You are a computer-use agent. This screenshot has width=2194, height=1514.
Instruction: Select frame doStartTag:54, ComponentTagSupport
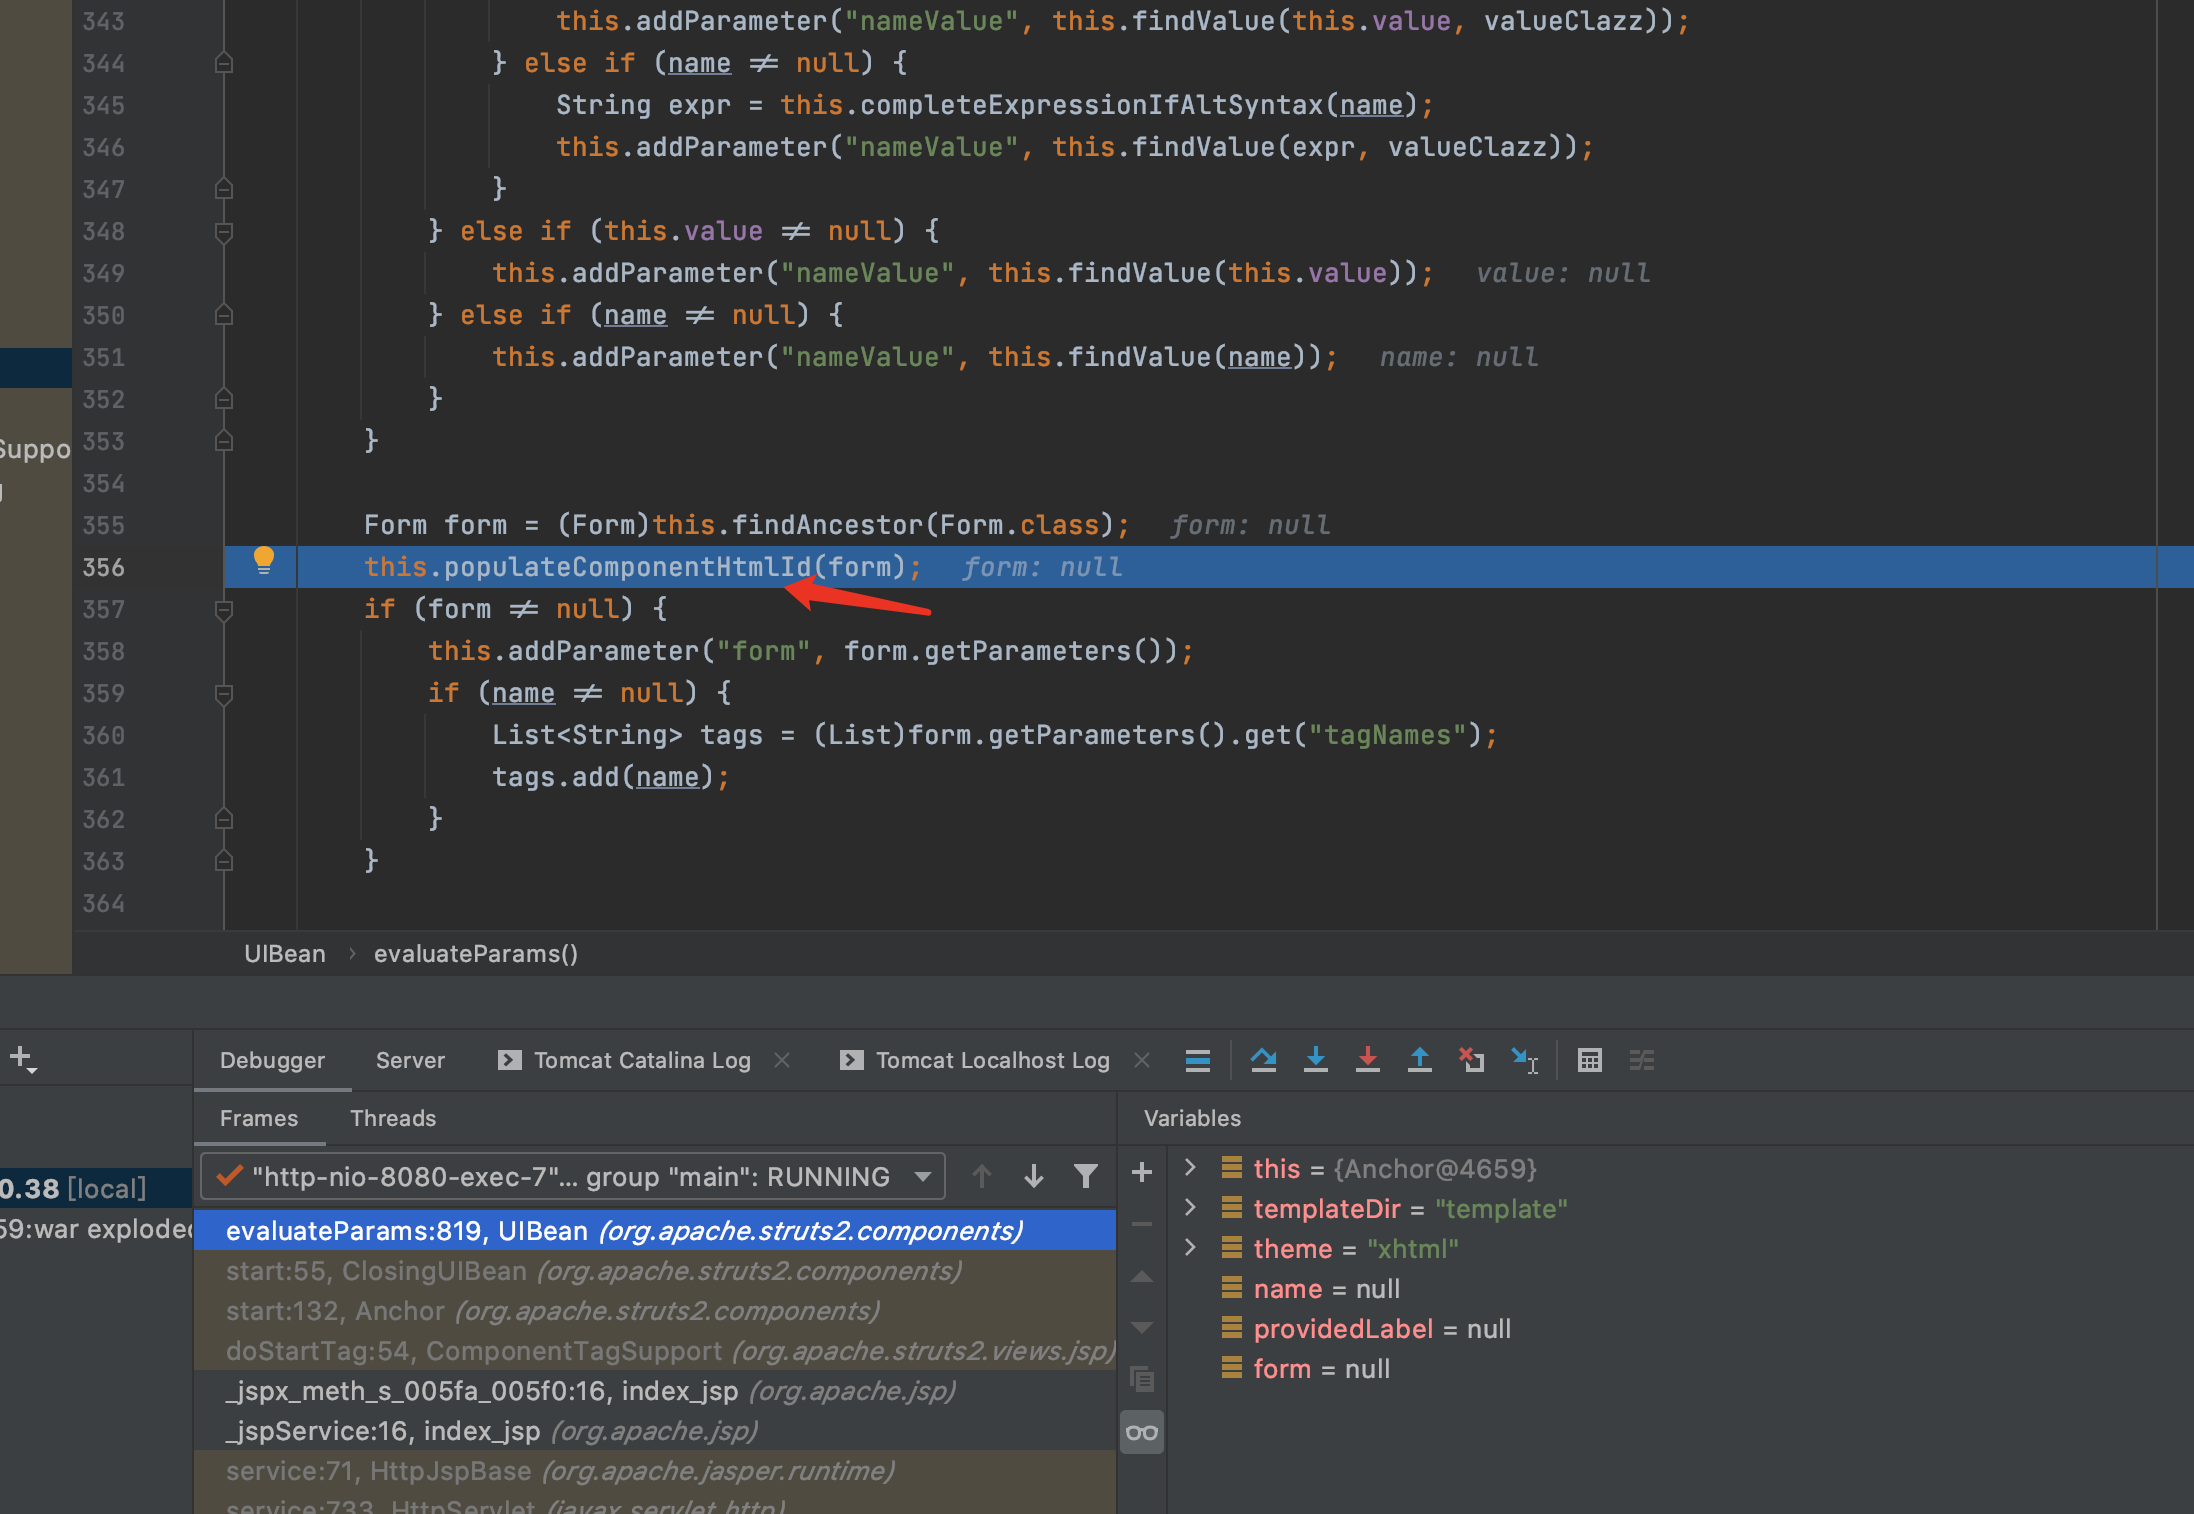pyautogui.click(x=655, y=1351)
